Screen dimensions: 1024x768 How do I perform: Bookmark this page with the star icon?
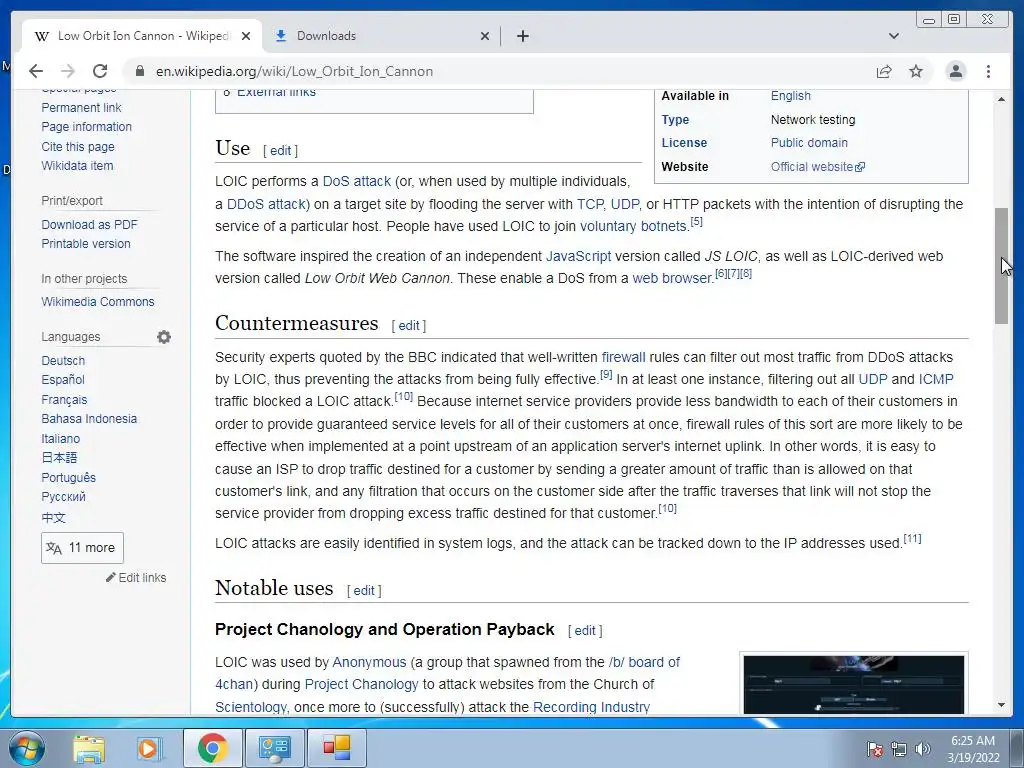tap(916, 71)
